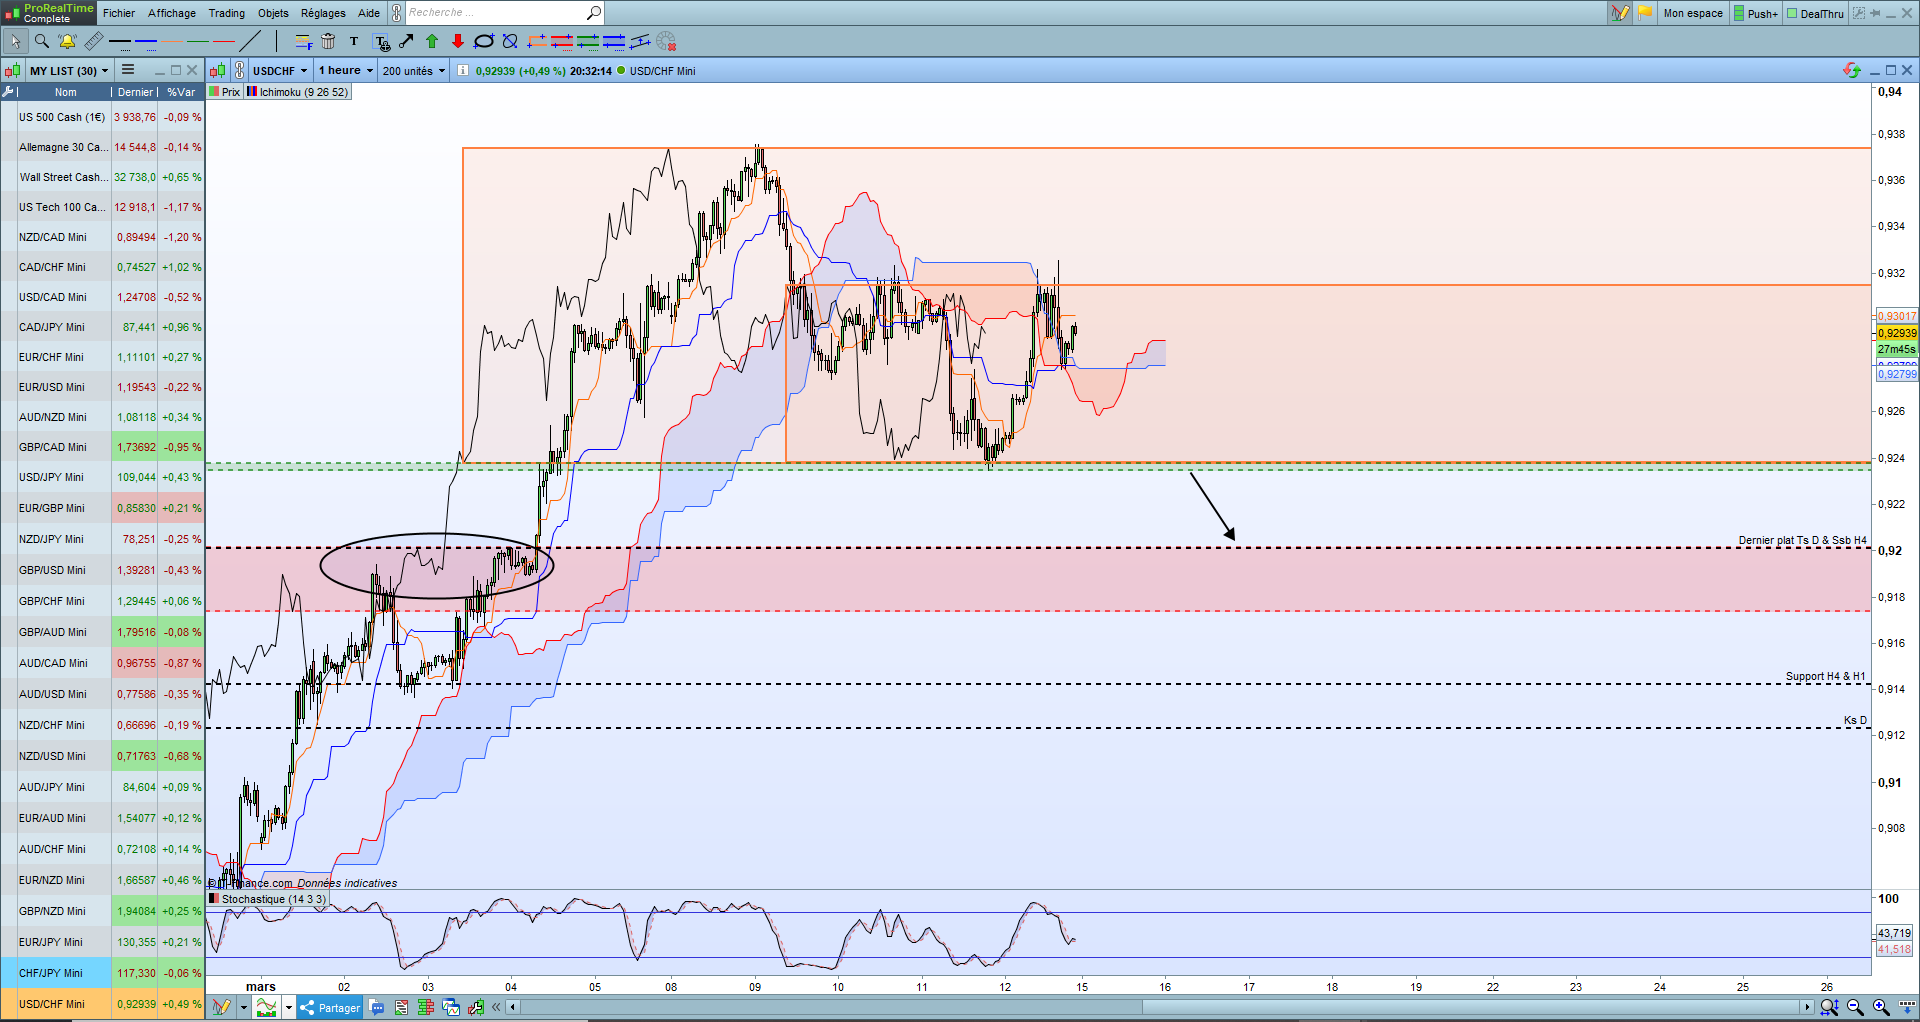Image resolution: width=1920 pixels, height=1022 pixels.
Task: Place a green up arrow marker
Action: [x=432, y=41]
